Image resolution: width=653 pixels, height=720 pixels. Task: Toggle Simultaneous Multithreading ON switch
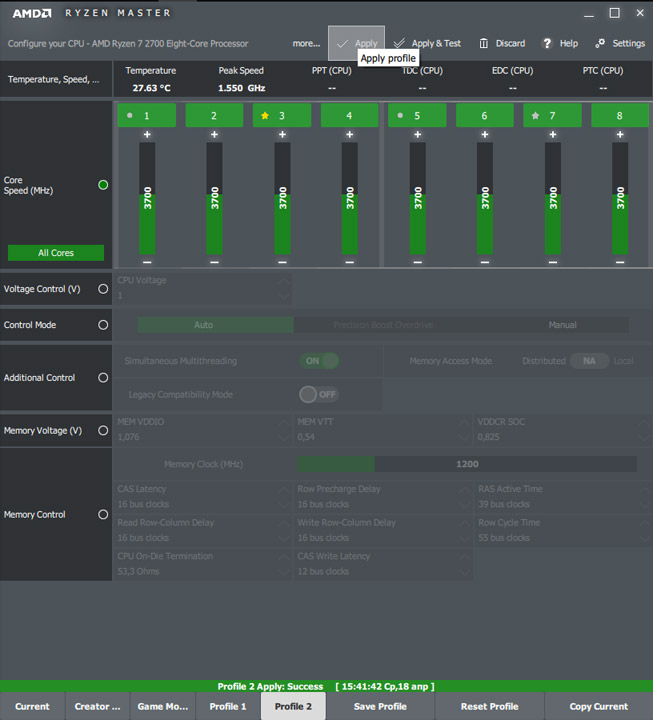[x=320, y=361]
